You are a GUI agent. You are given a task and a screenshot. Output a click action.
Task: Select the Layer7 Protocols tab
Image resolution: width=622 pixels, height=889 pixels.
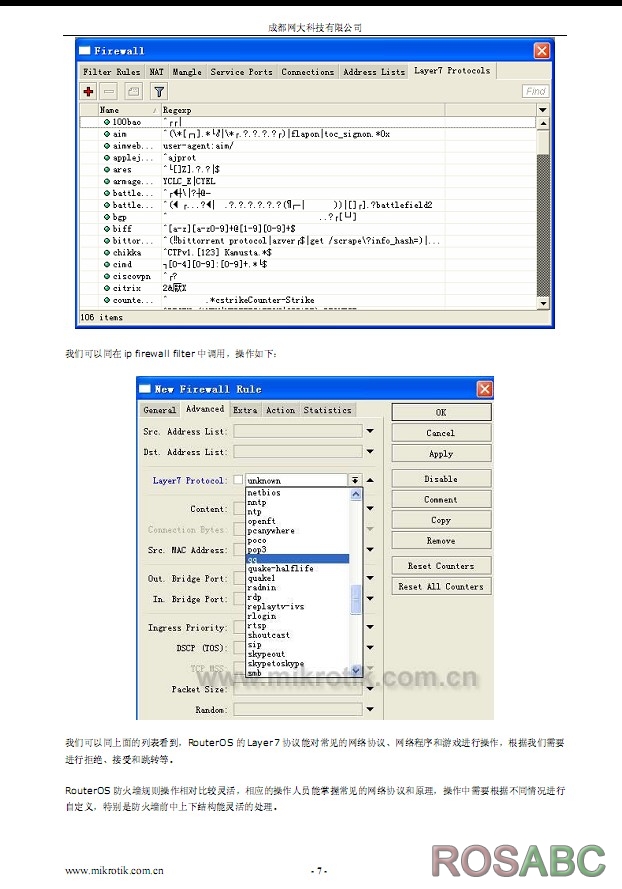452,71
